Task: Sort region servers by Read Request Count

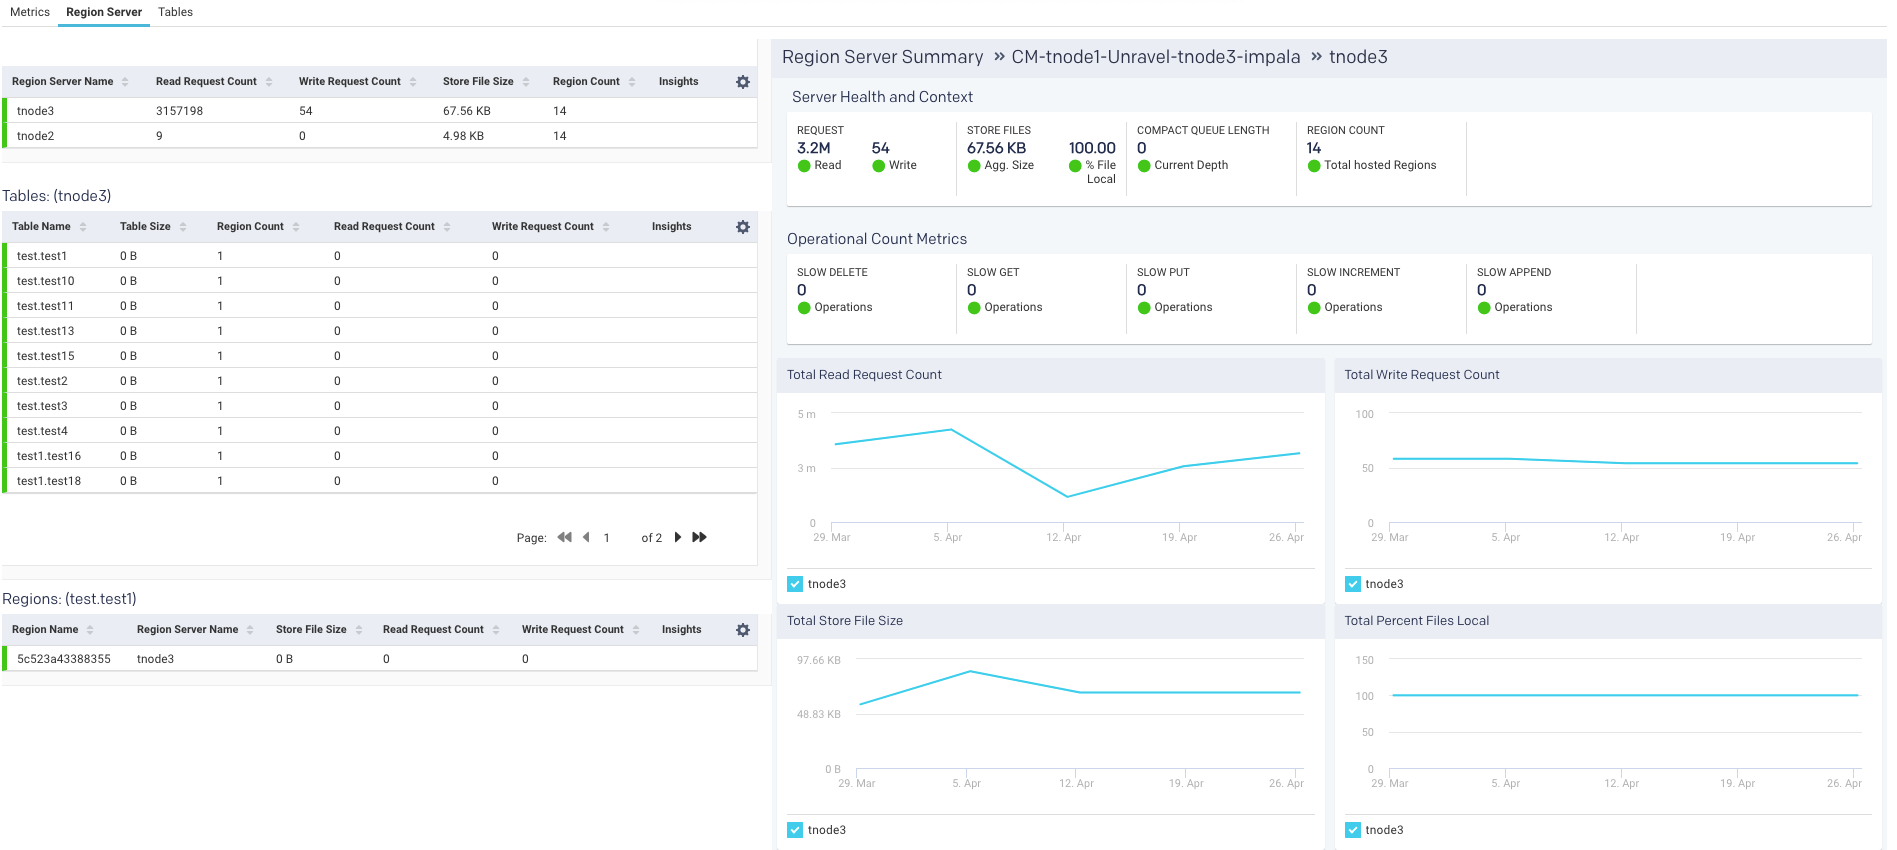Action: (x=269, y=82)
